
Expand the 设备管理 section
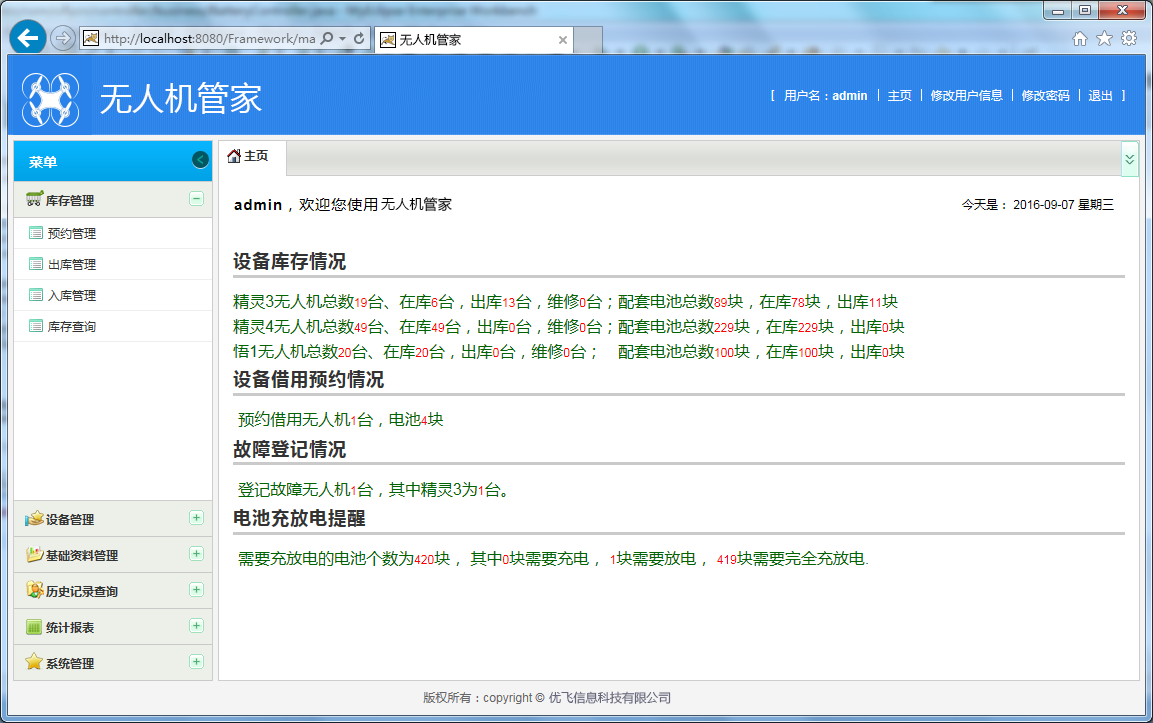(196, 518)
